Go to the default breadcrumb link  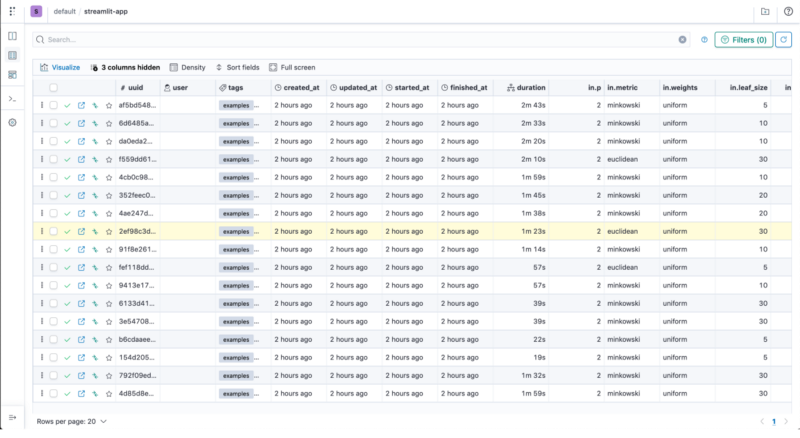(64, 11)
